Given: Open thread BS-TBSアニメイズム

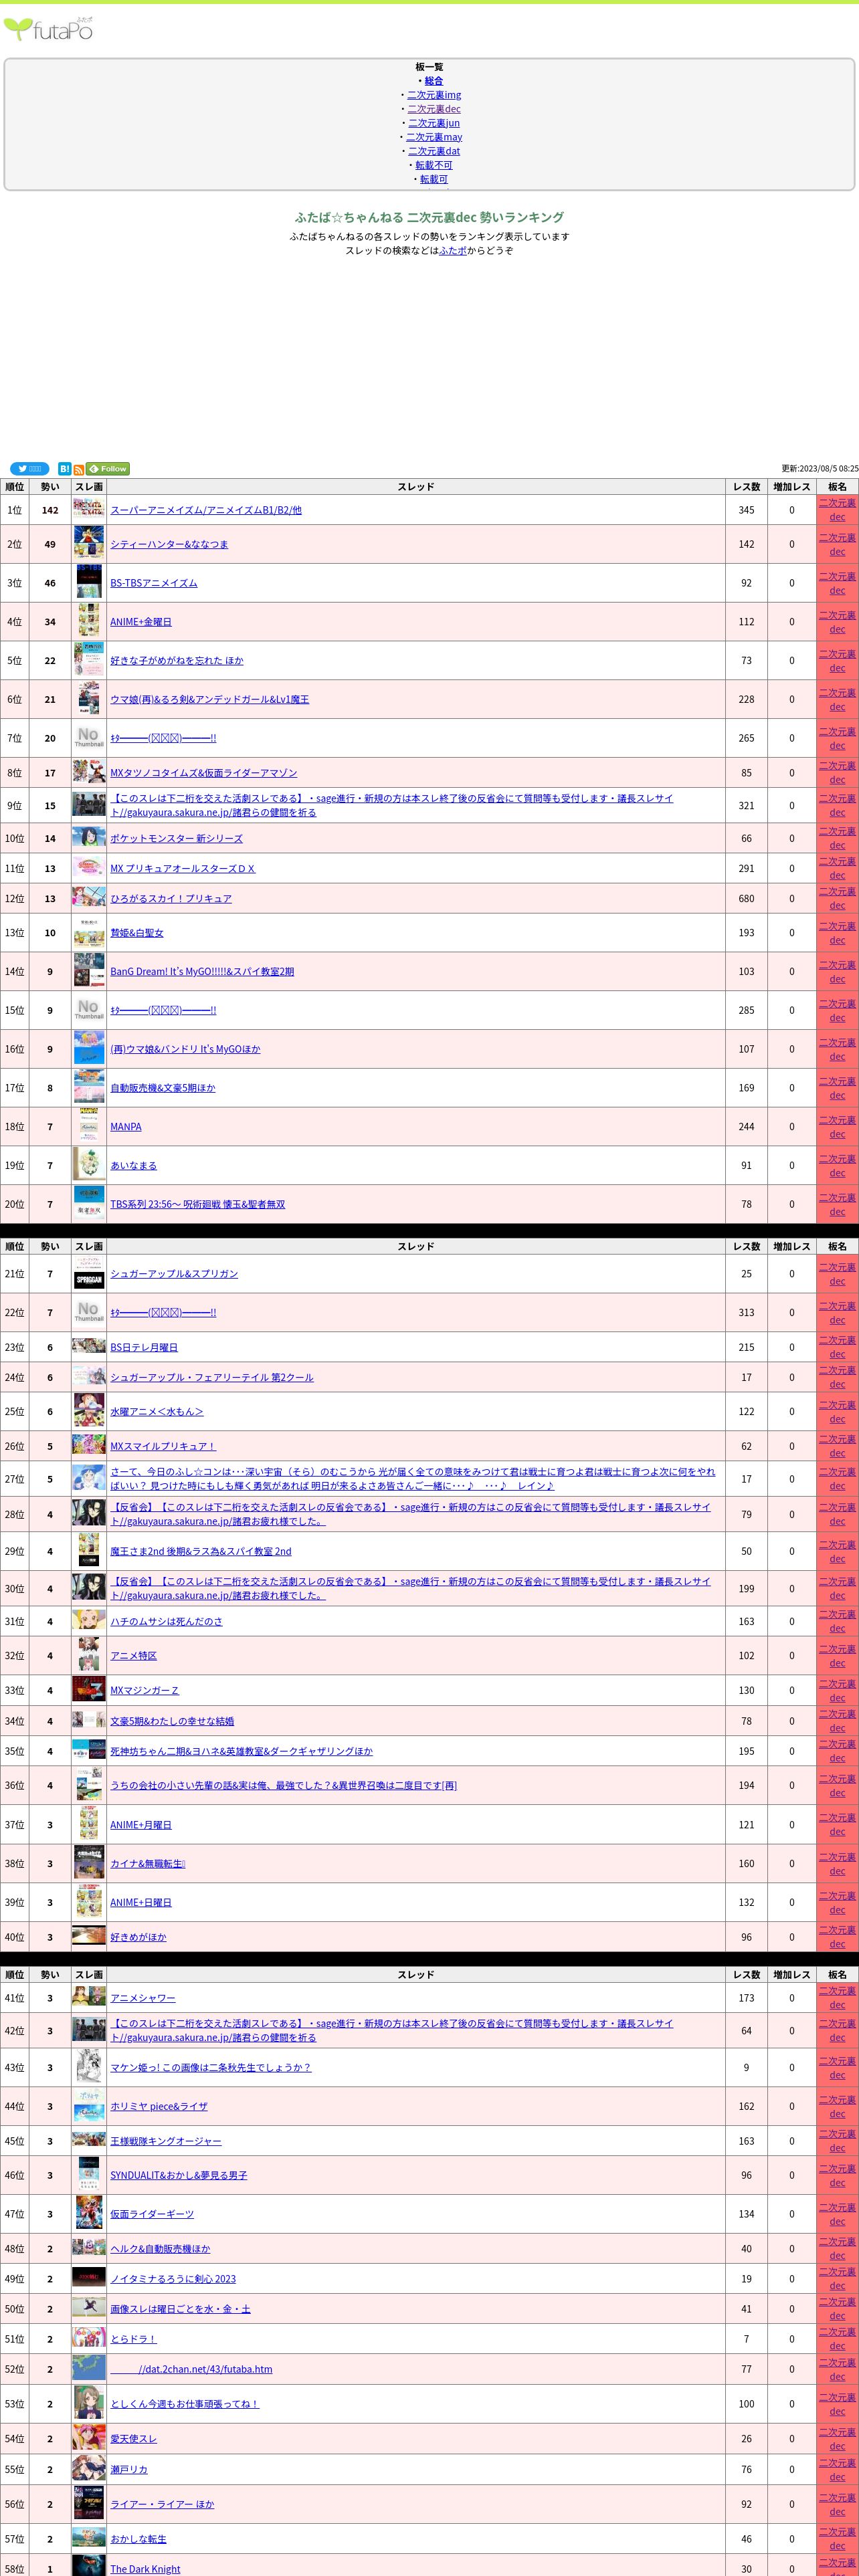Looking at the screenshot, I should click(154, 583).
